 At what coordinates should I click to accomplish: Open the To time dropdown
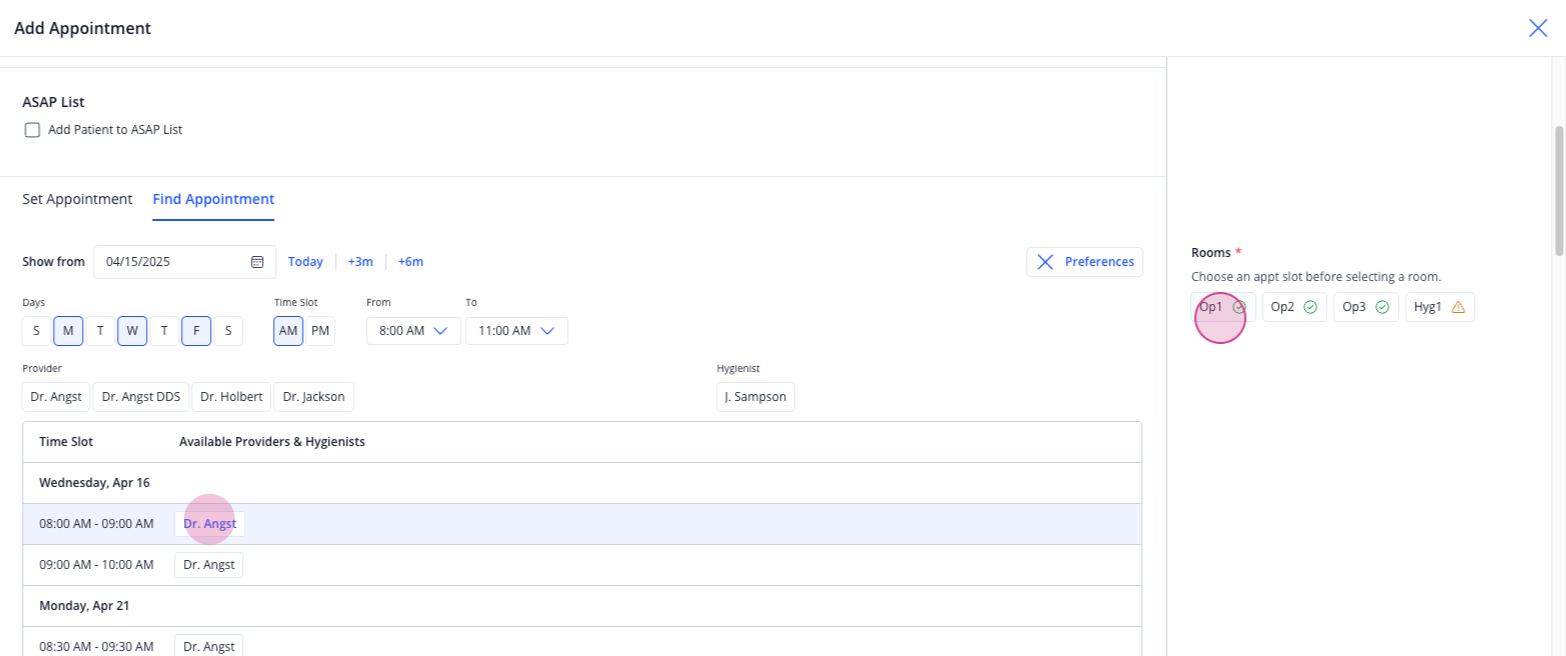point(516,331)
